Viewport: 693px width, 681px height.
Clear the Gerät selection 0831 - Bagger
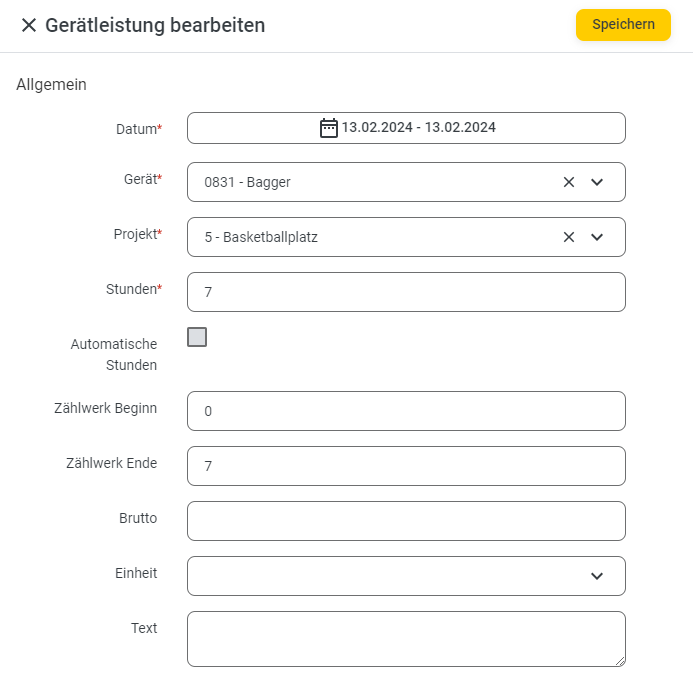[x=569, y=182]
